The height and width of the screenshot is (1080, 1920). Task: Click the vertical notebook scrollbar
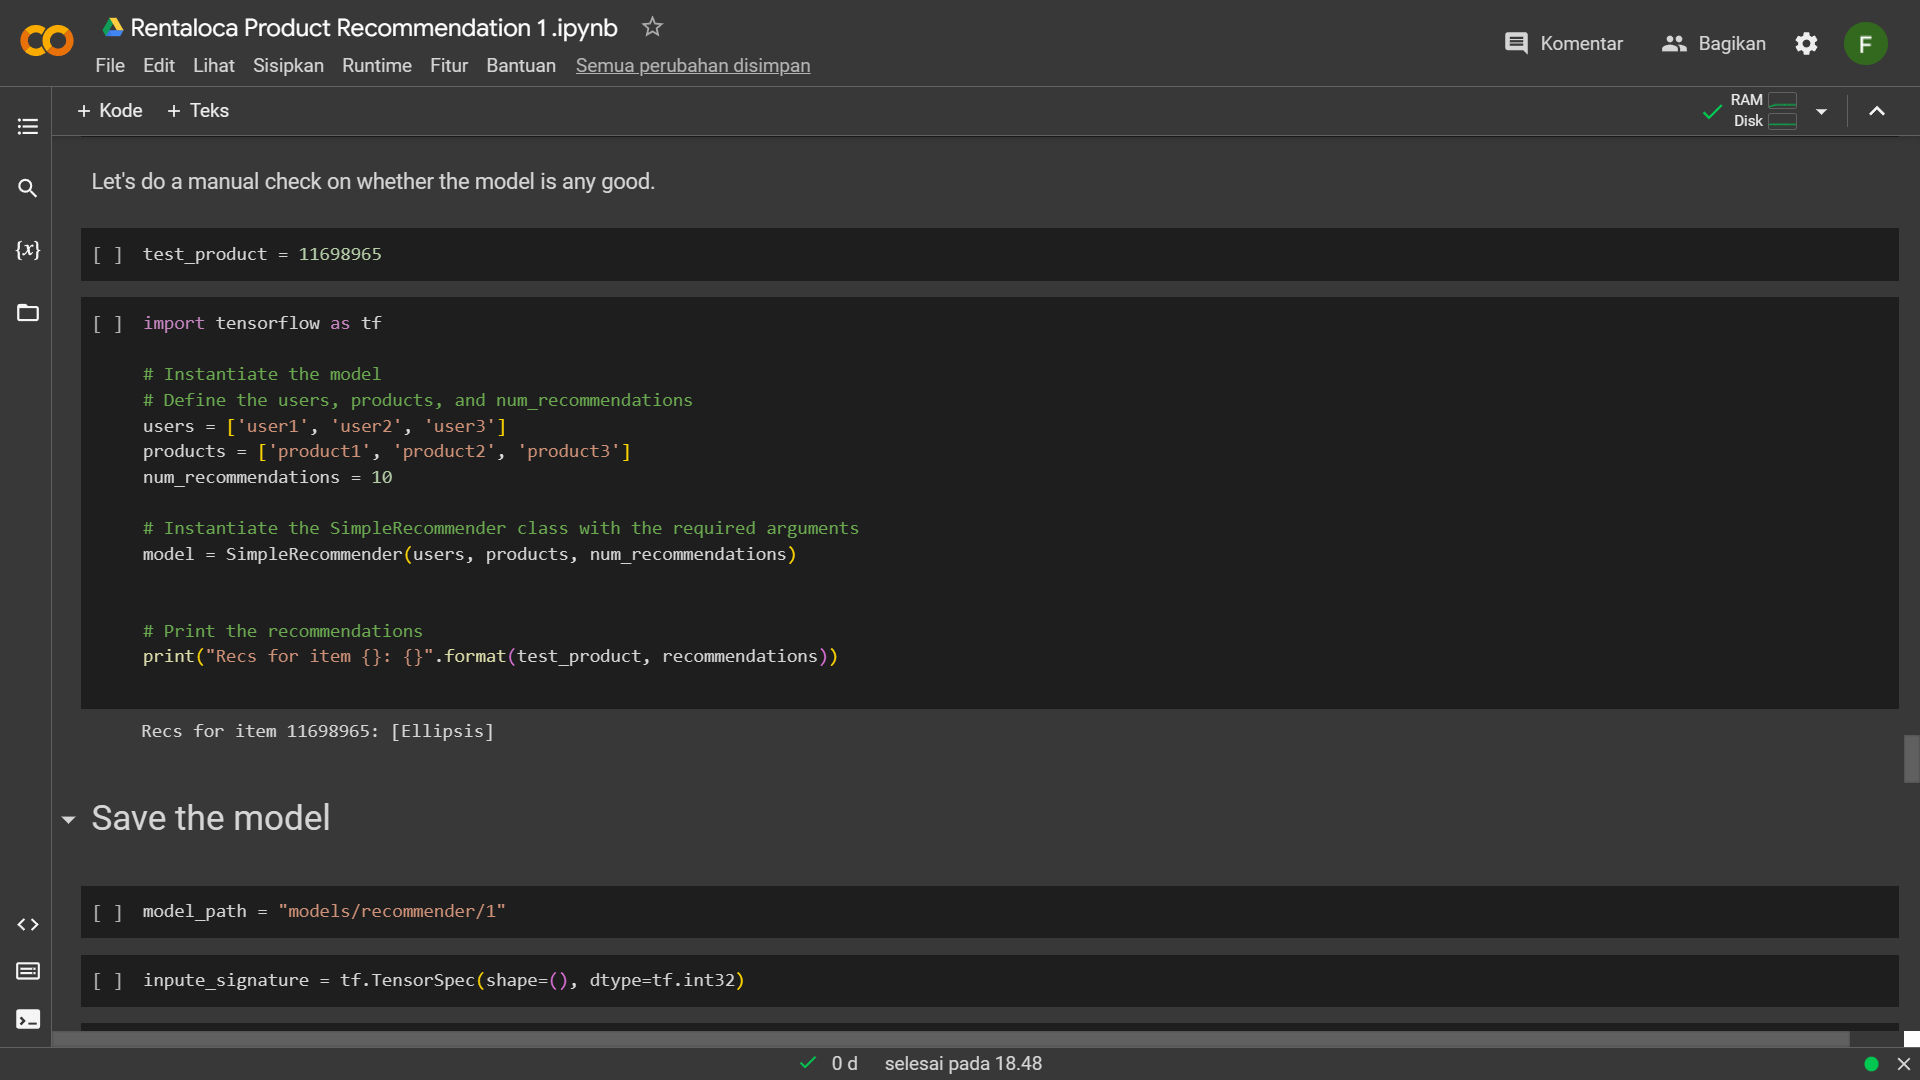pos(1910,760)
